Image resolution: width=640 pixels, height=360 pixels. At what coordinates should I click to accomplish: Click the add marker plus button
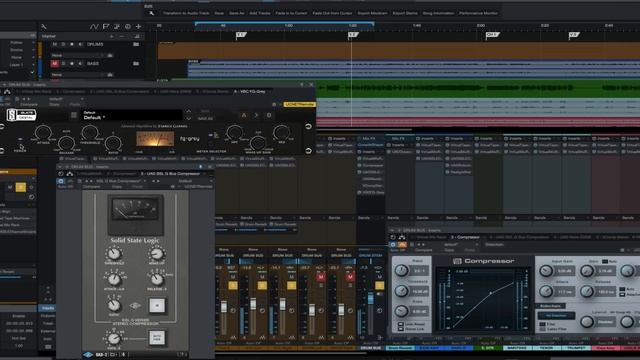coord(111,36)
